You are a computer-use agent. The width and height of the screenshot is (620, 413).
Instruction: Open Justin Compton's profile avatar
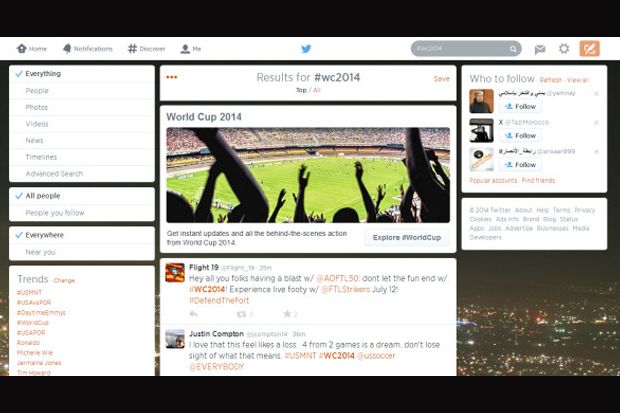click(175, 339)
